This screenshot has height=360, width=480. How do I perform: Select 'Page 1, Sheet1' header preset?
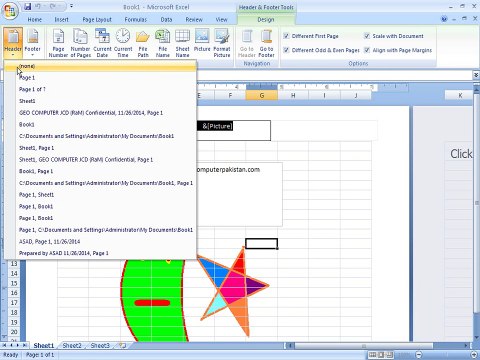[100, 195]
